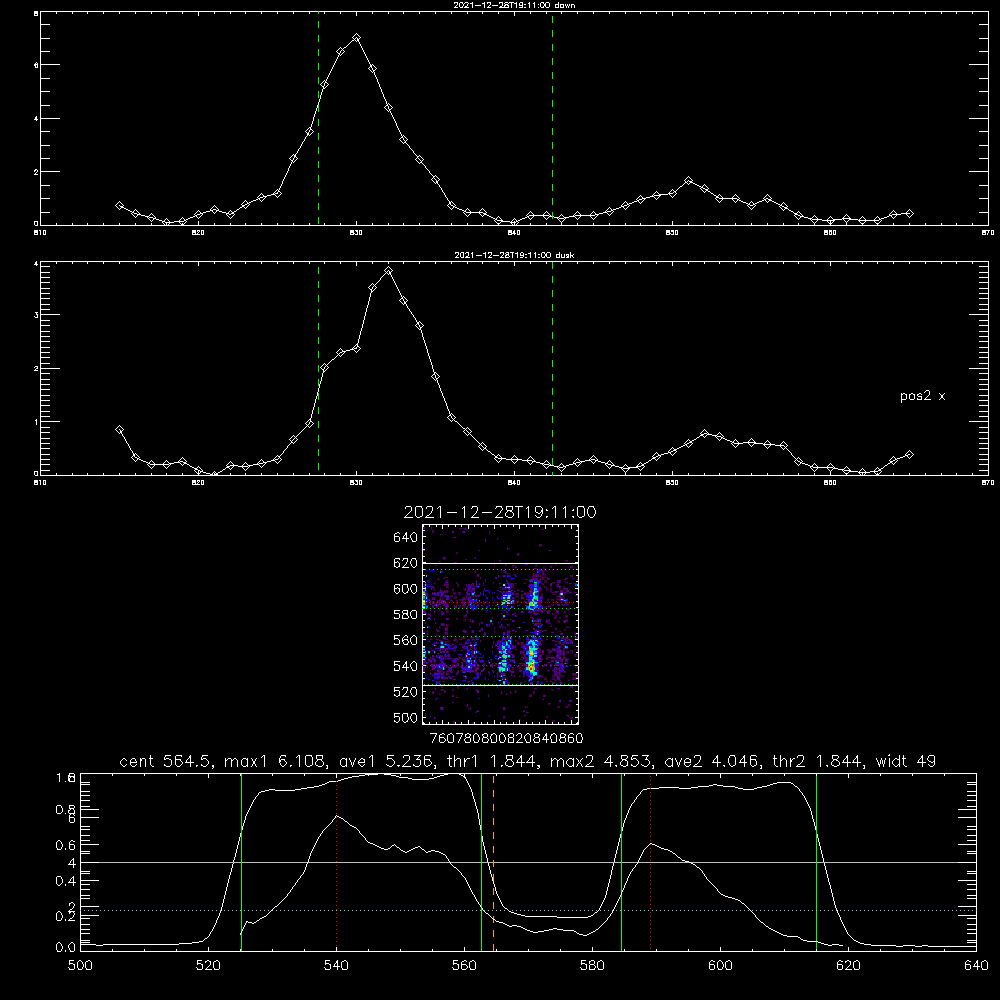1000x1000 pixels.
Task: Click the dotted horizontal threshold line in bottom plot
Action: (528, 911)
